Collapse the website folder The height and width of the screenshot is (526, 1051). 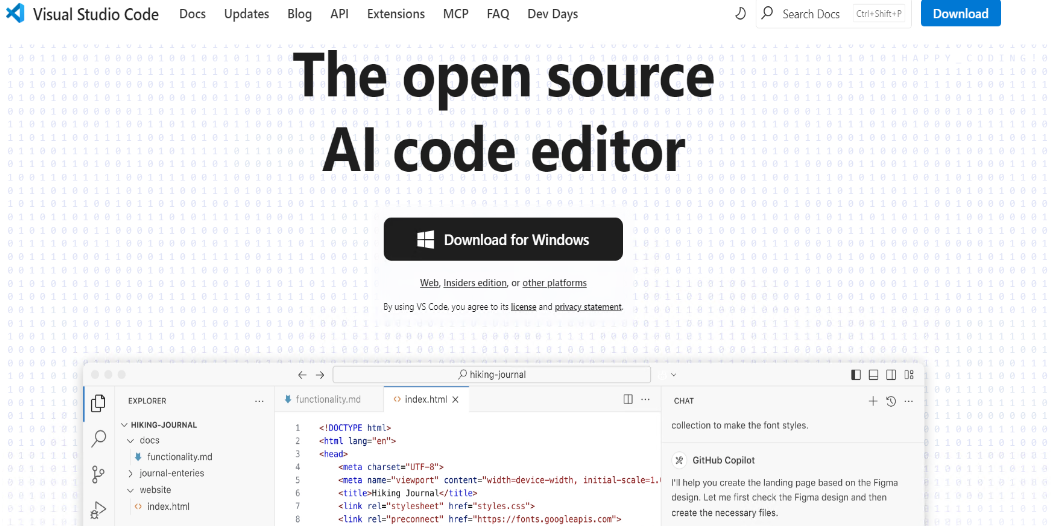coord(130,490)
